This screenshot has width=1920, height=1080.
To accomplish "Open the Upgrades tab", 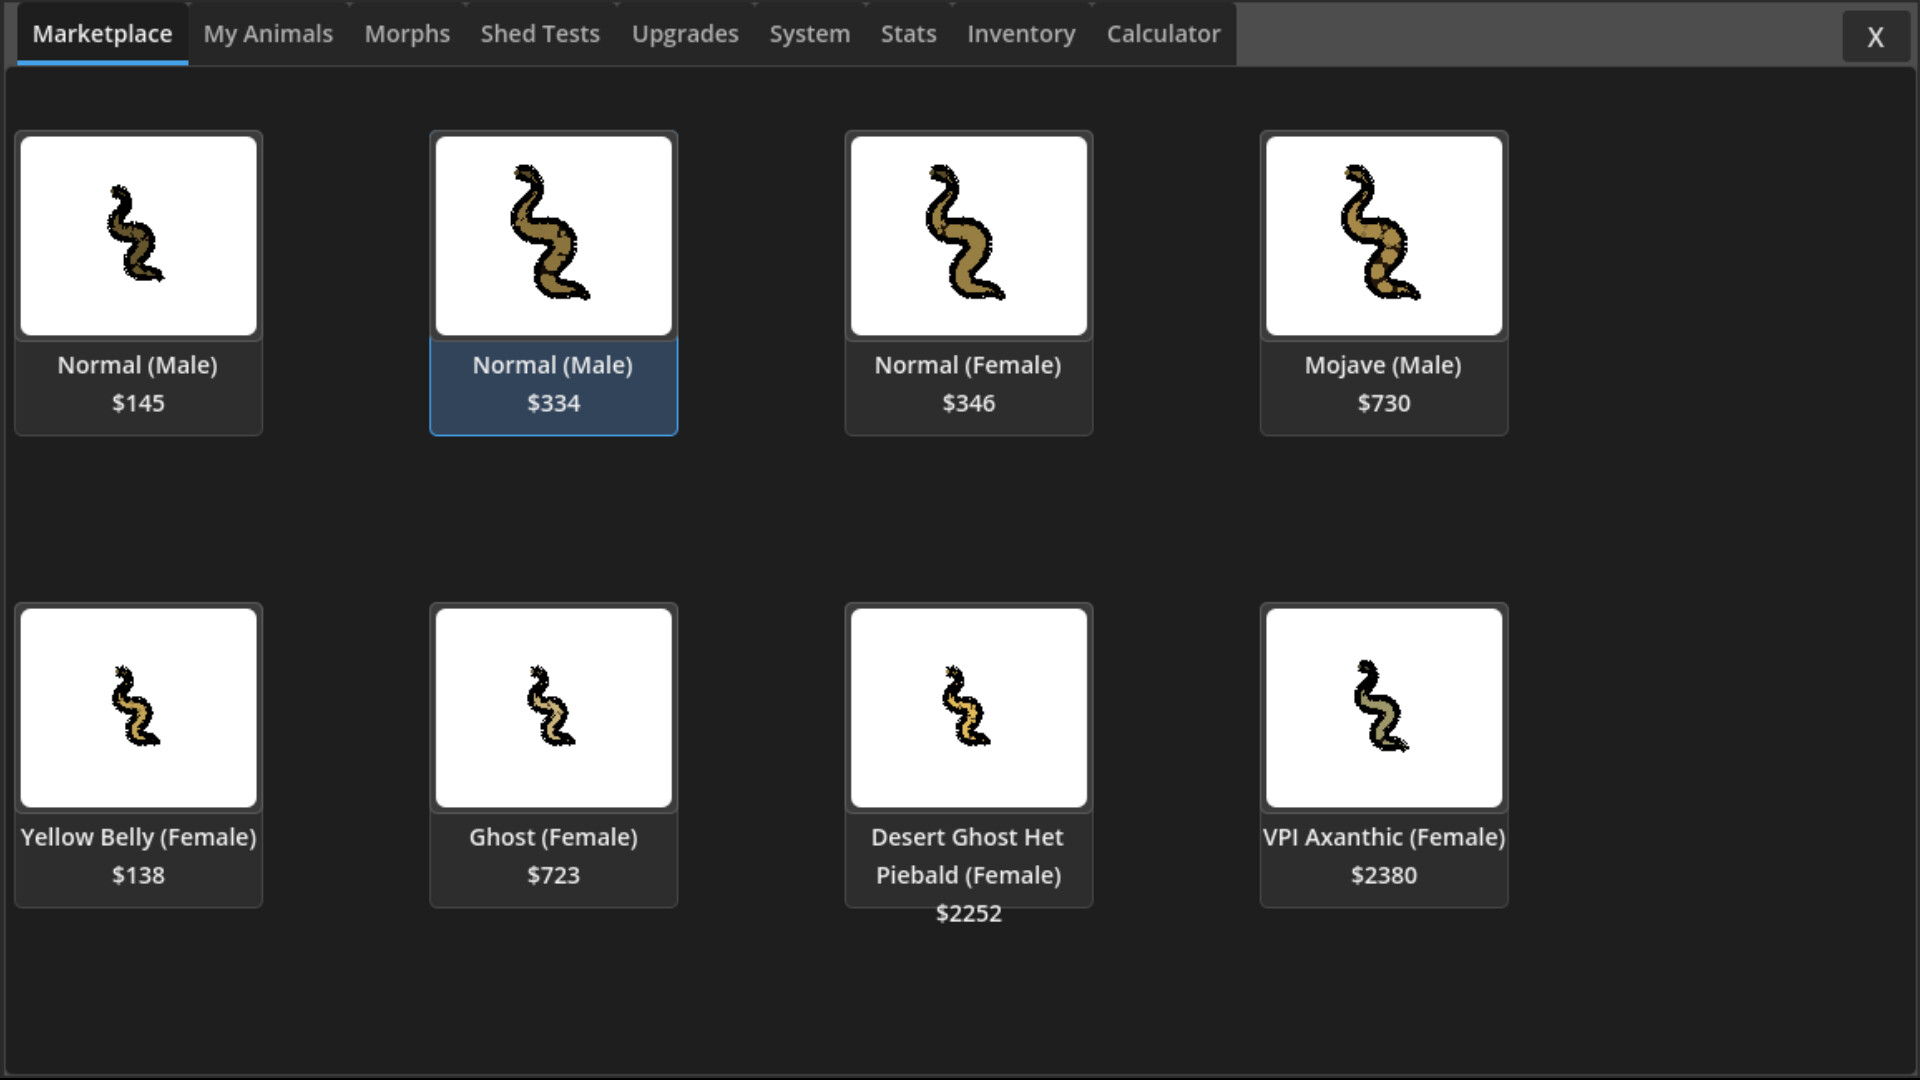I will [x=685, y=34].
